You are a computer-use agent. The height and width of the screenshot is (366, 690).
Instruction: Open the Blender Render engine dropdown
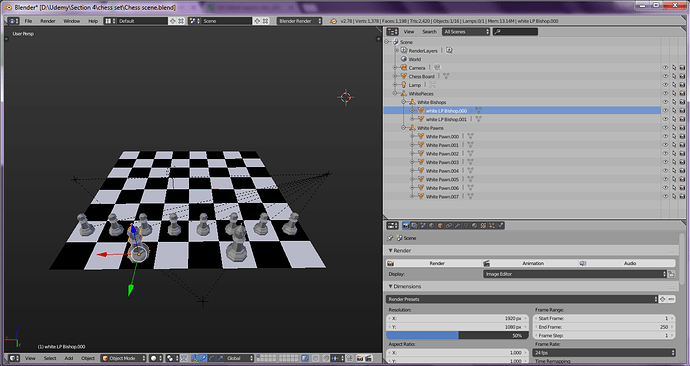(x=299, y=21)
